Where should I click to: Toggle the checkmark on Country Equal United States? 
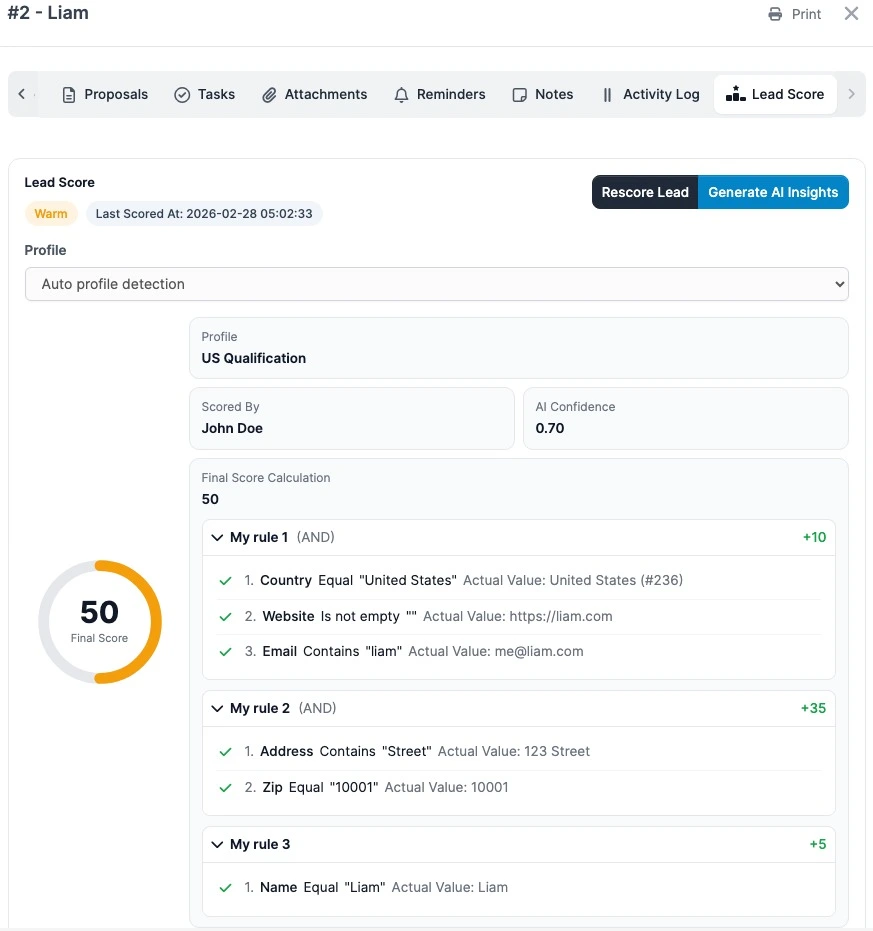tap(225, 581)
